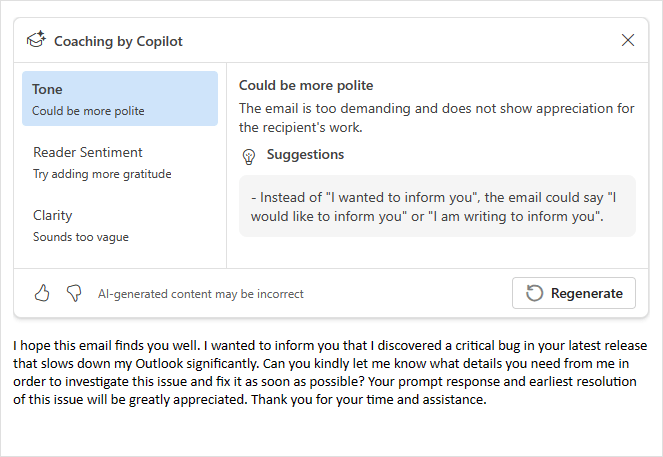Click the Suggestions section label
Screen dimensions: 663x457
(305, 155)
